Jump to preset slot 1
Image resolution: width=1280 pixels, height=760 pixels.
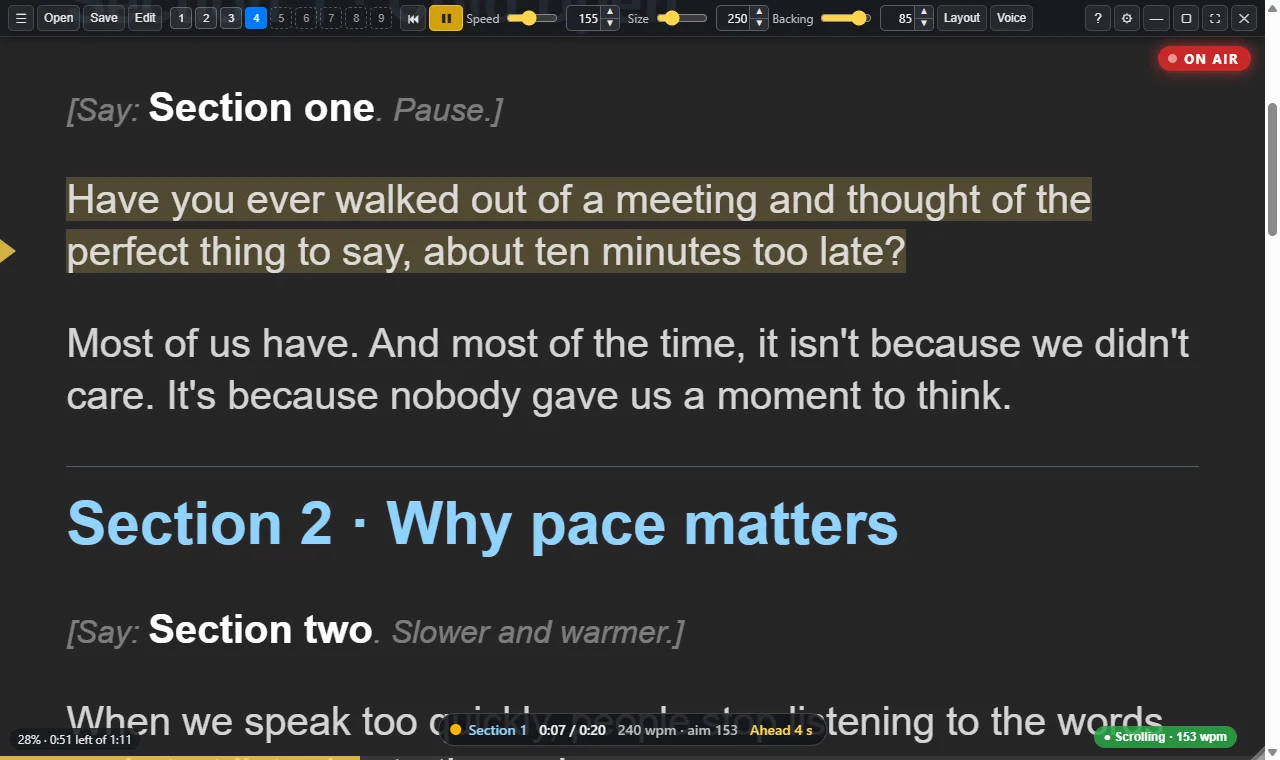pyautogui.click(x=181, y=18)
